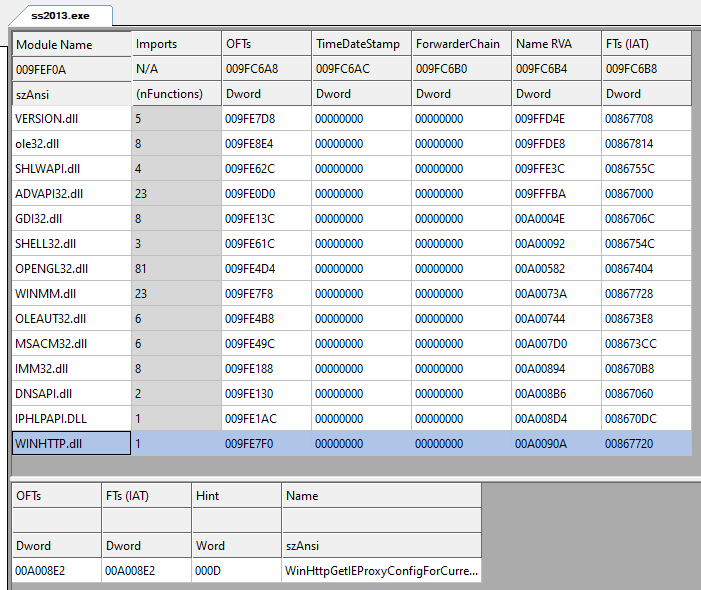The image size is (701, 590).
Task: Click OFTs value 009FE62C
Action: (266, 169)
